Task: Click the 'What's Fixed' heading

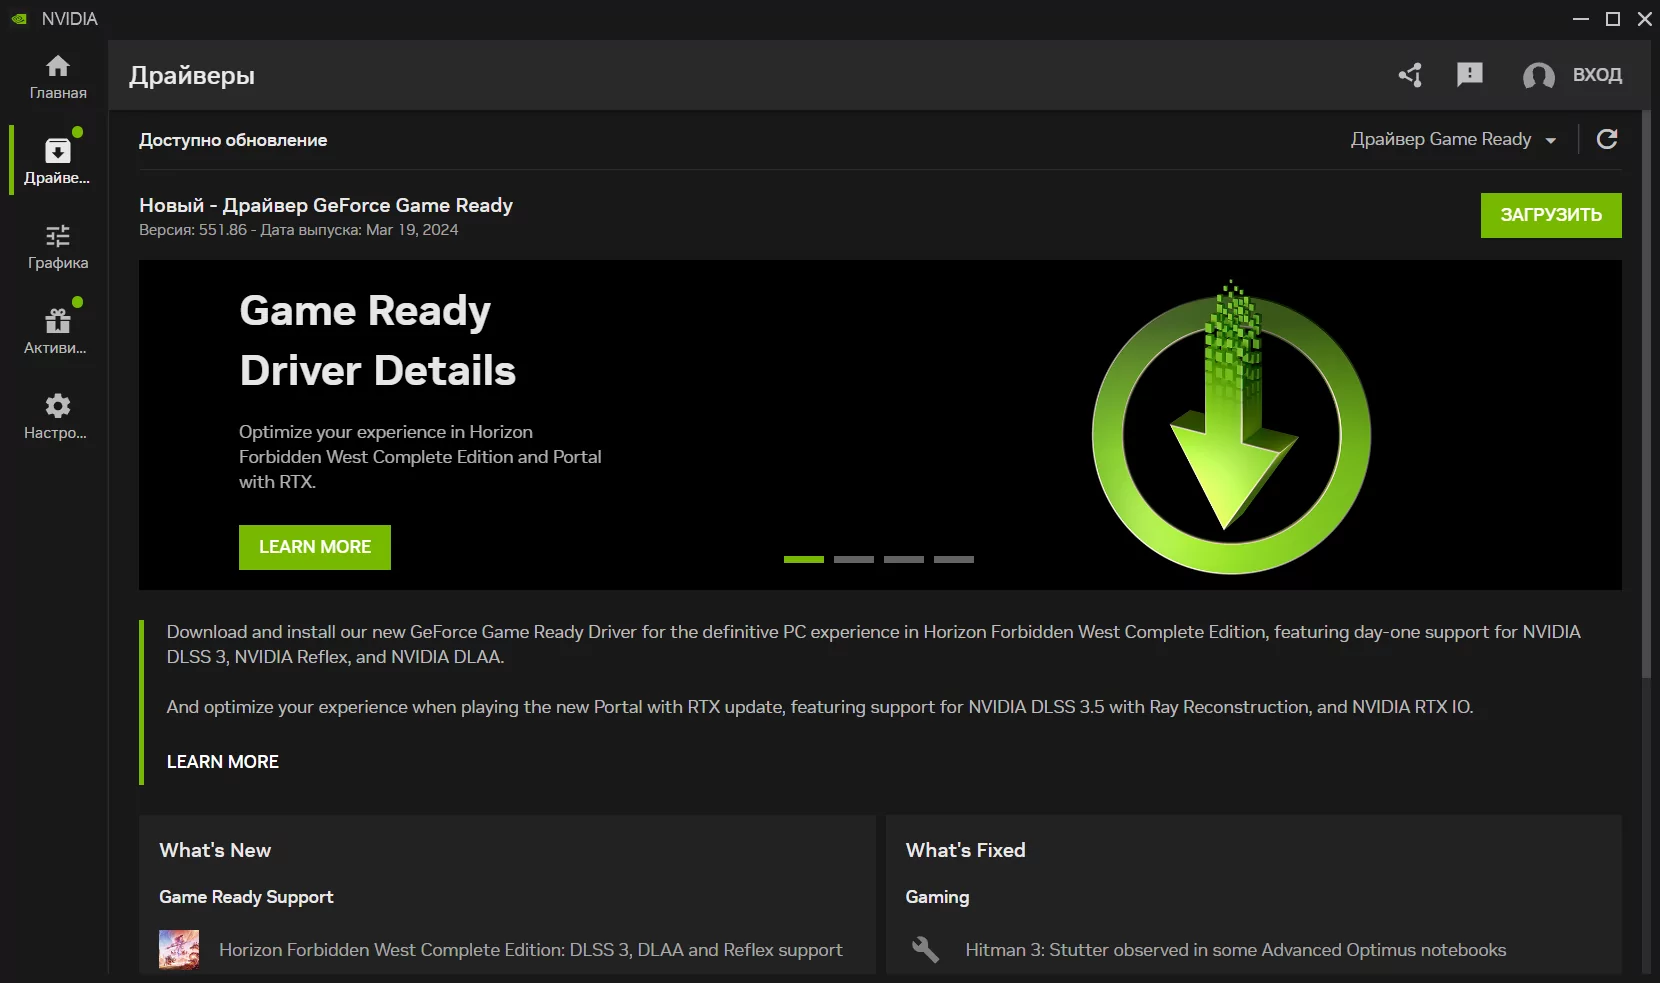Action: (x=966, y=850)
